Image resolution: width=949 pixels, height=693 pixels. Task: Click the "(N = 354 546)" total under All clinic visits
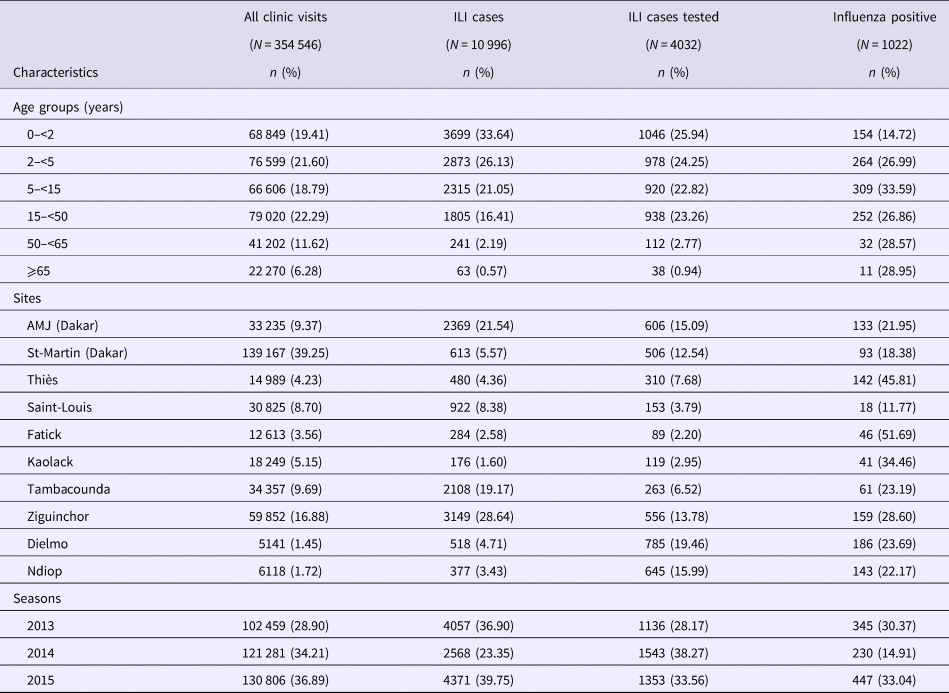click(x=287, y=44)
